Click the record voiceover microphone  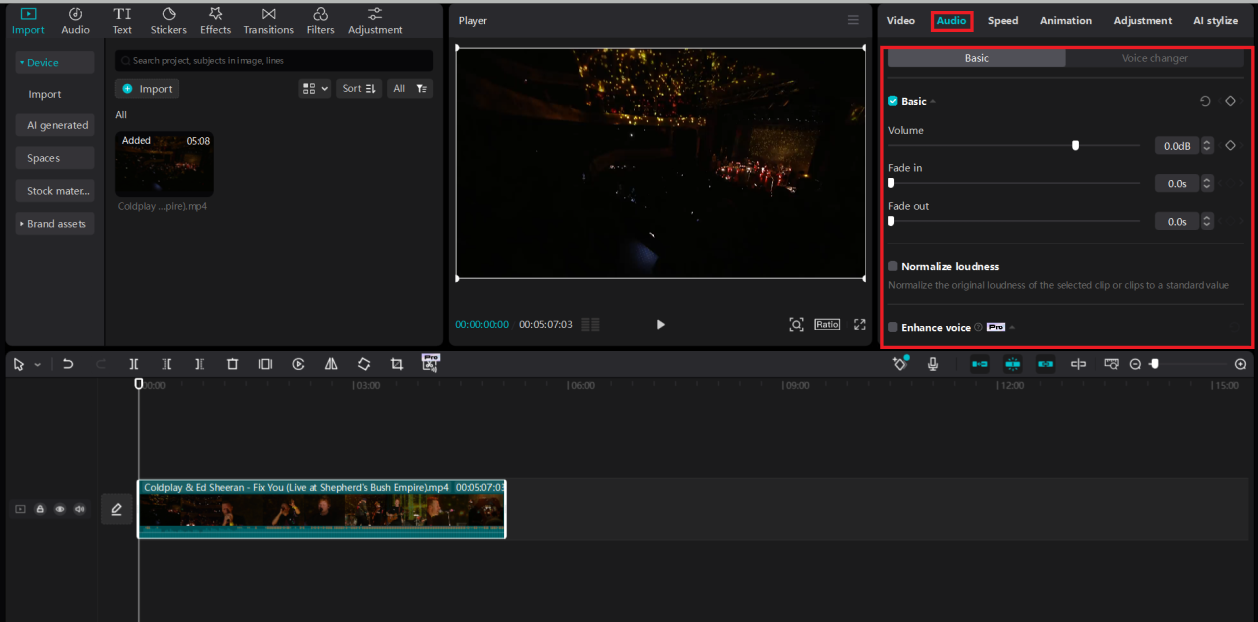point(933,365)
